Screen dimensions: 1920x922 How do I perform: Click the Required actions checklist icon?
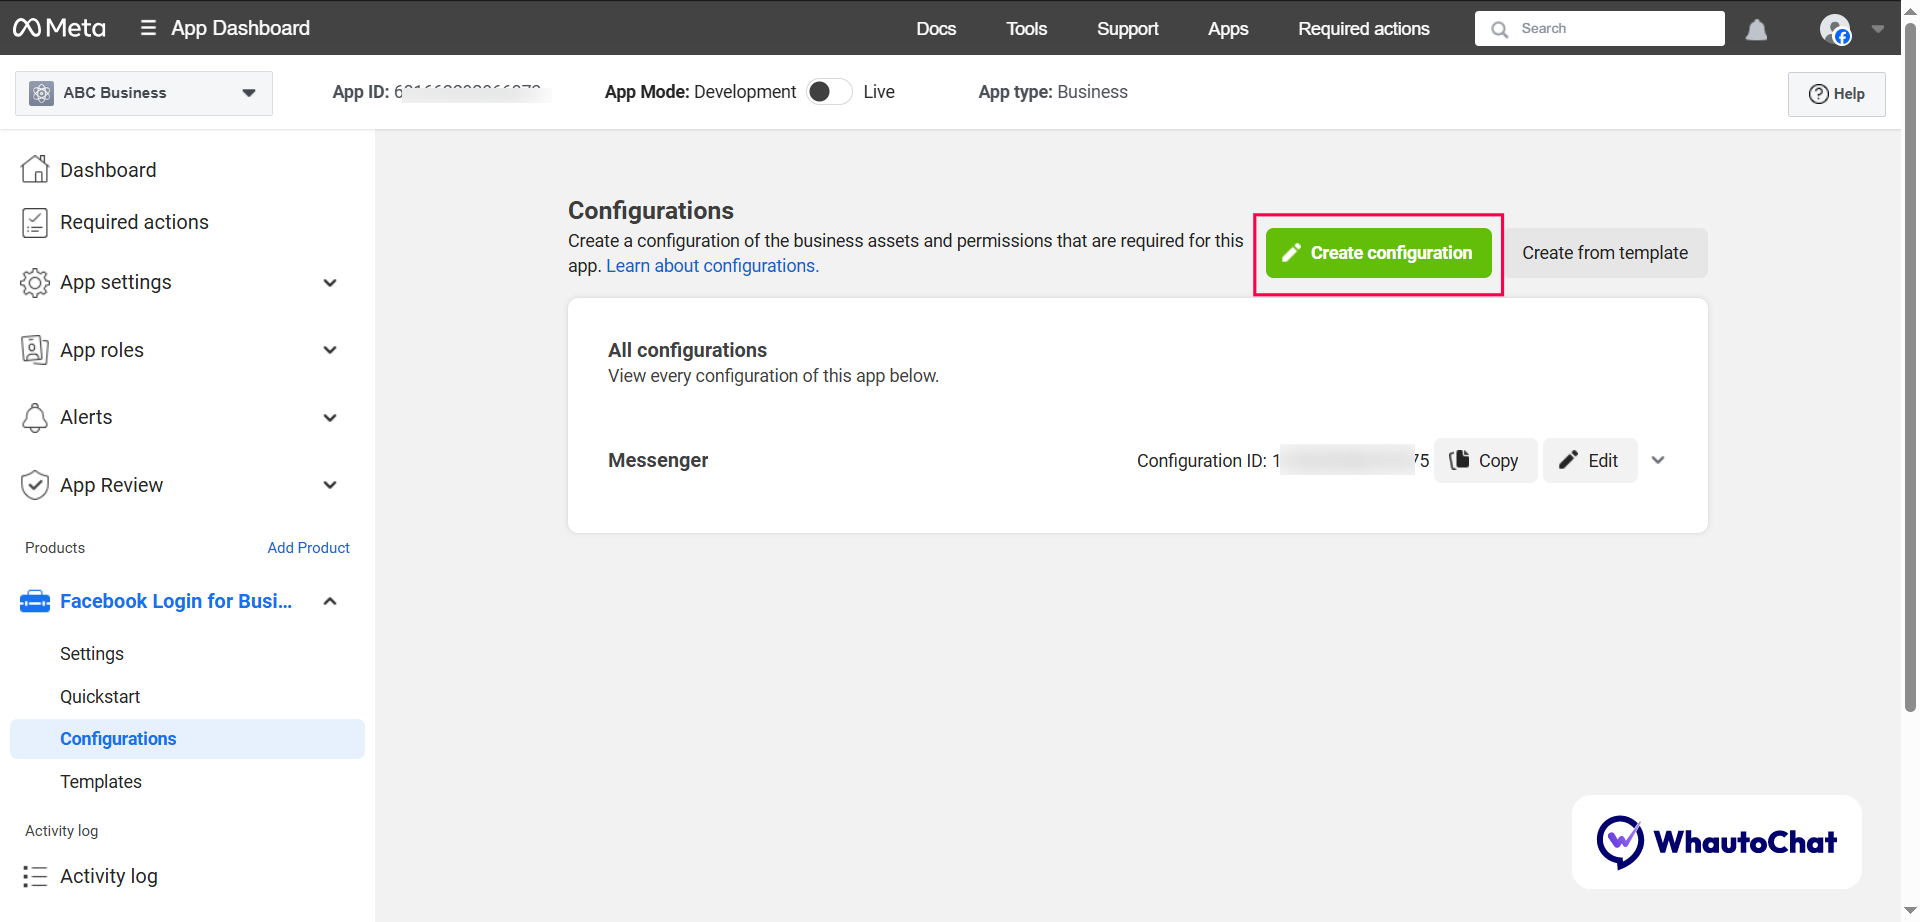pos(35,222)
